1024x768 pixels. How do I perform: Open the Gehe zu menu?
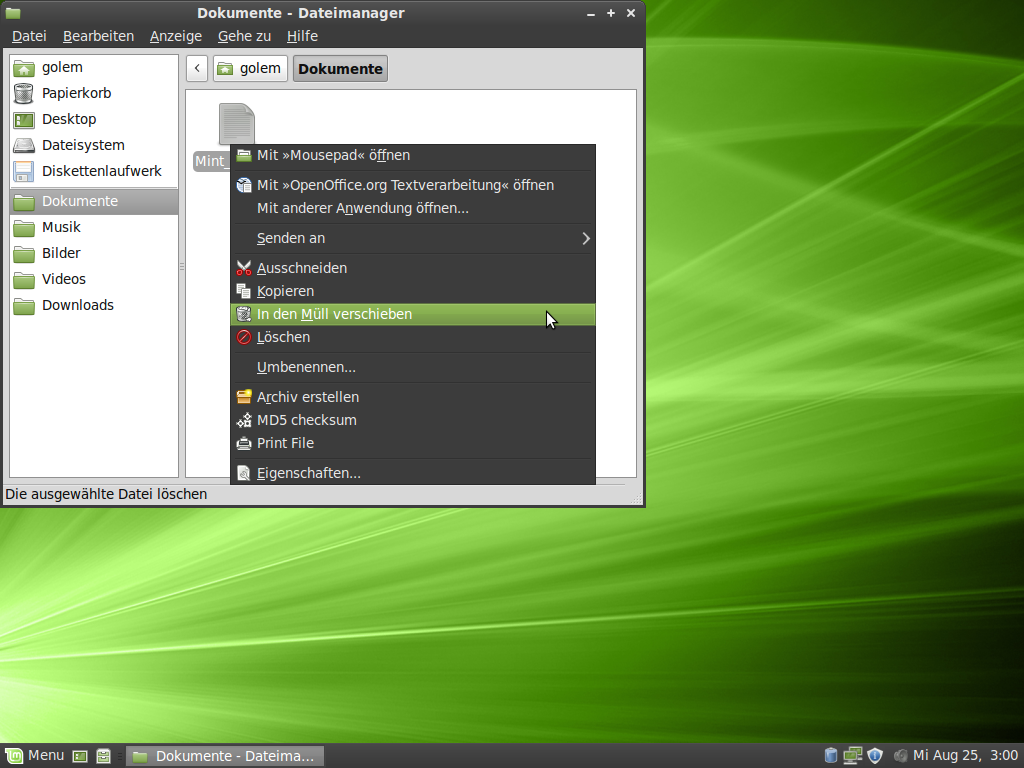244,36
